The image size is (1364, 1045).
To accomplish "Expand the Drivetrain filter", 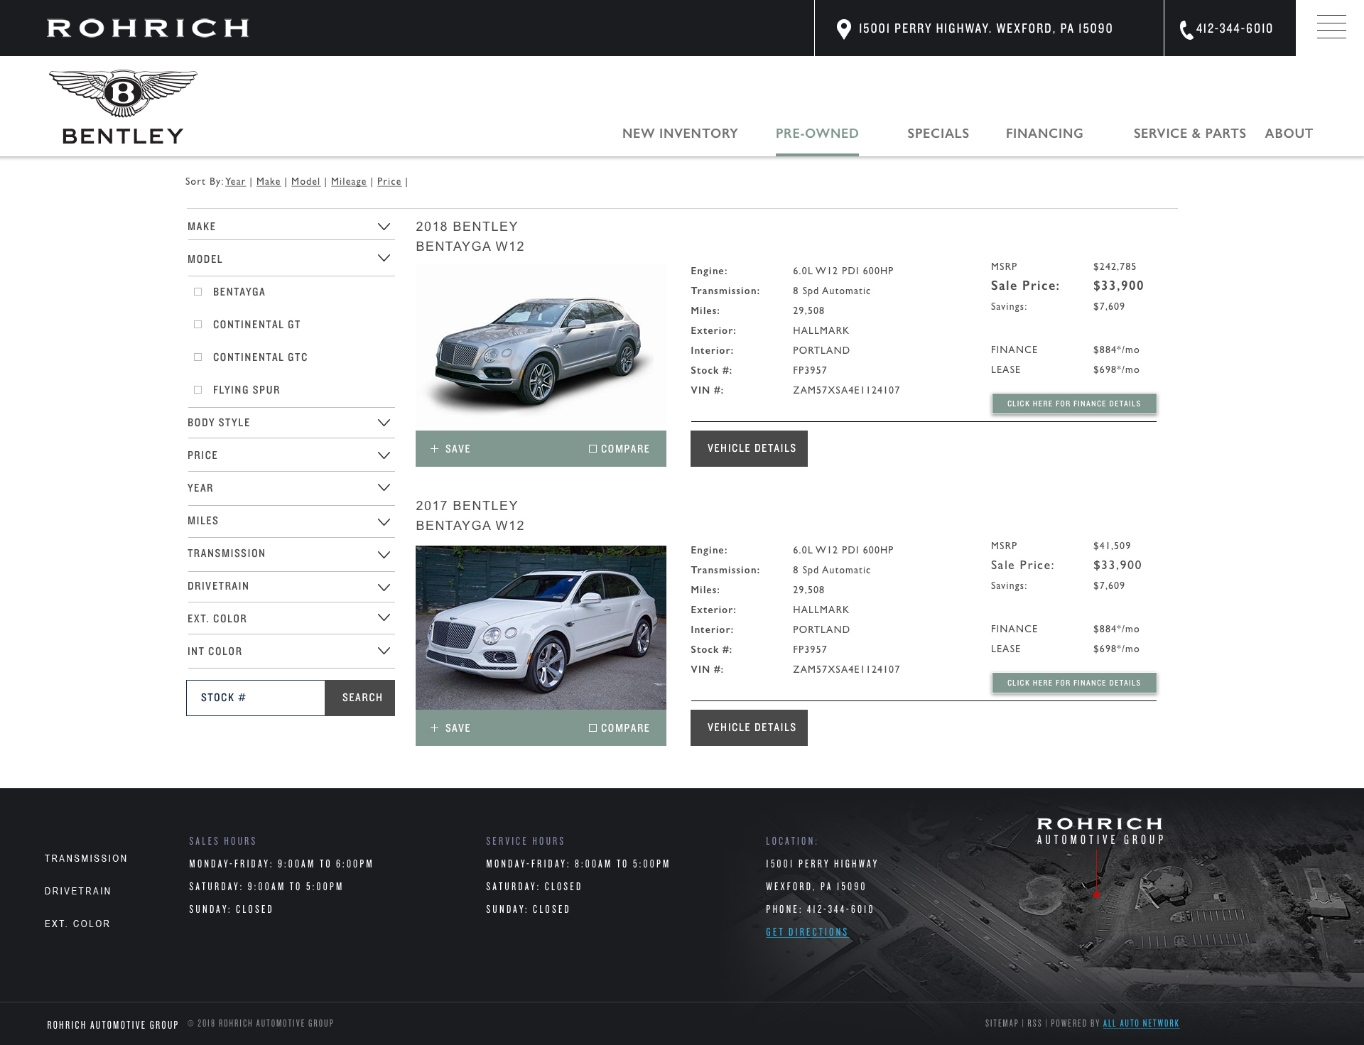I will [290, 586].
